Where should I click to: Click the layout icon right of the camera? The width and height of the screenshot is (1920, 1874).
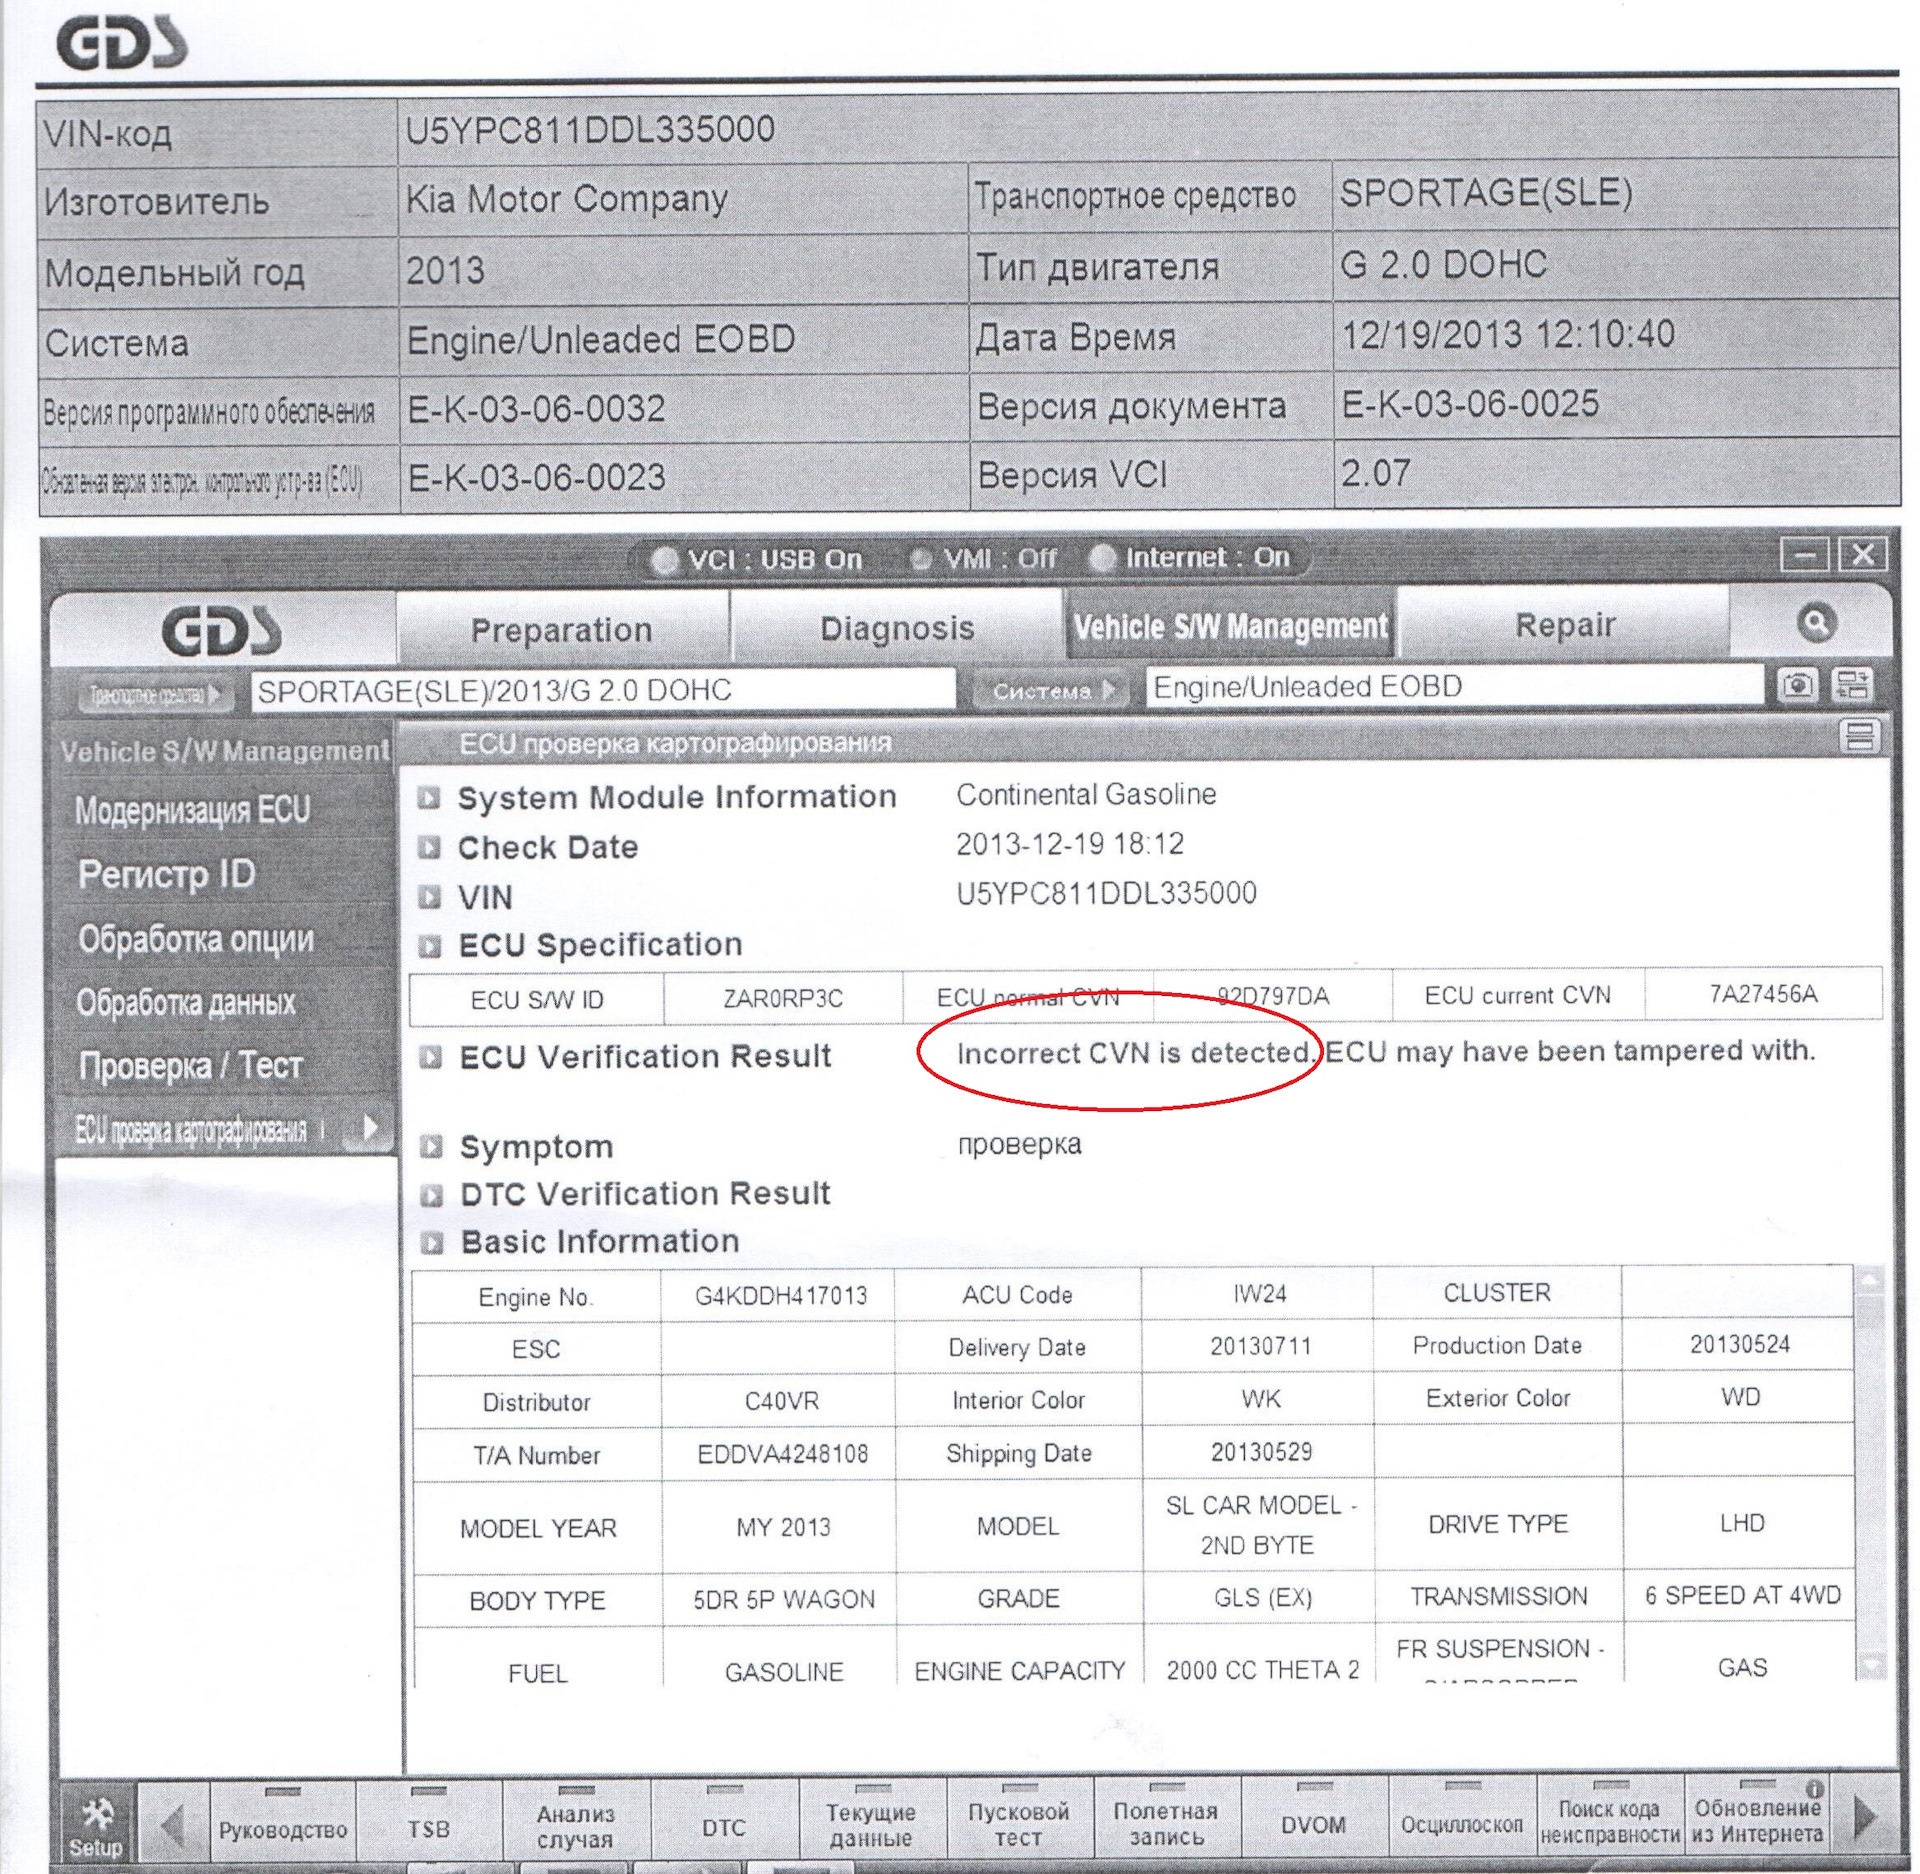click(x=1852, y=685)
